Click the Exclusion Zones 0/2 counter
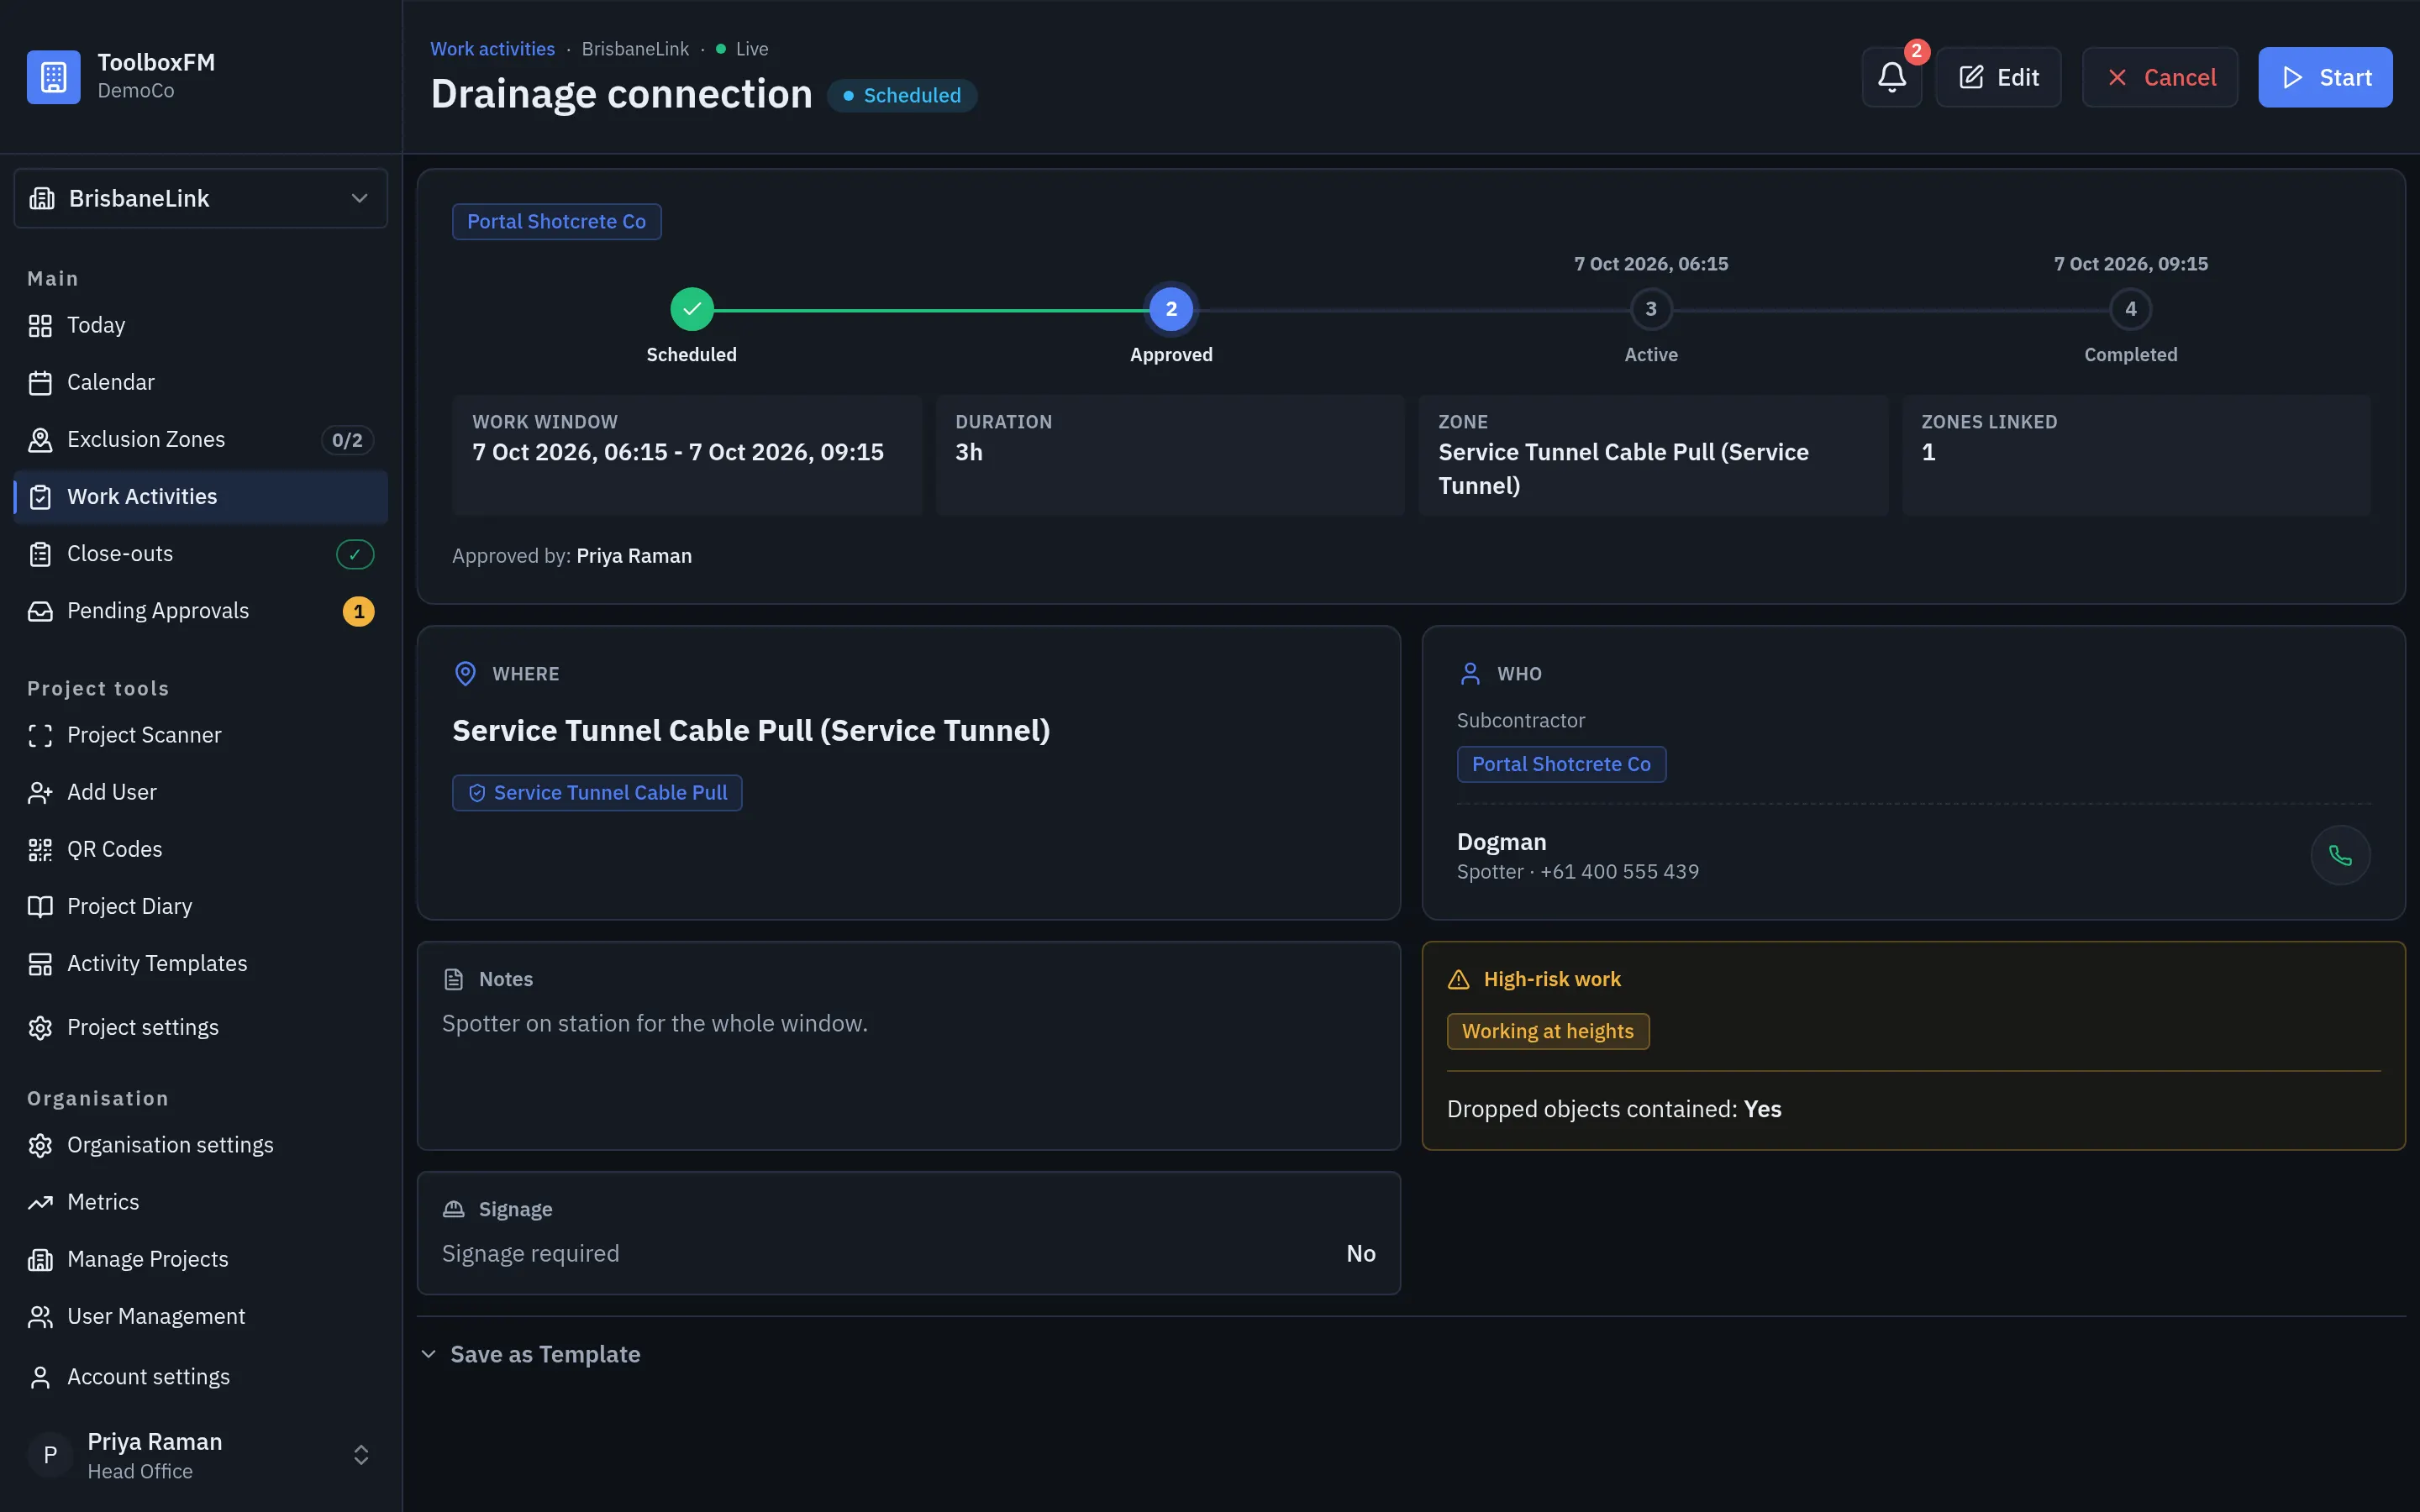Screen dimensions: 2420x1512 click(347, 440)
